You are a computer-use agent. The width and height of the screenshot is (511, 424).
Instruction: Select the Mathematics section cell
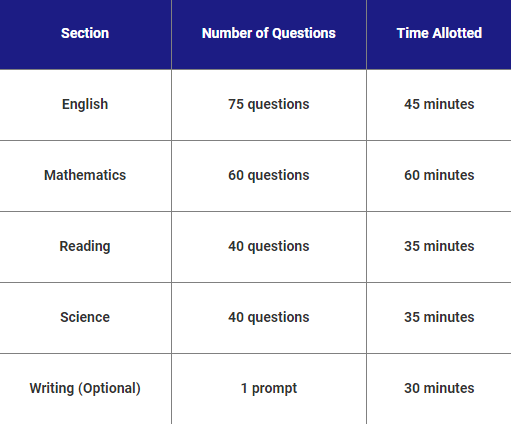click(x=85, y=175)
